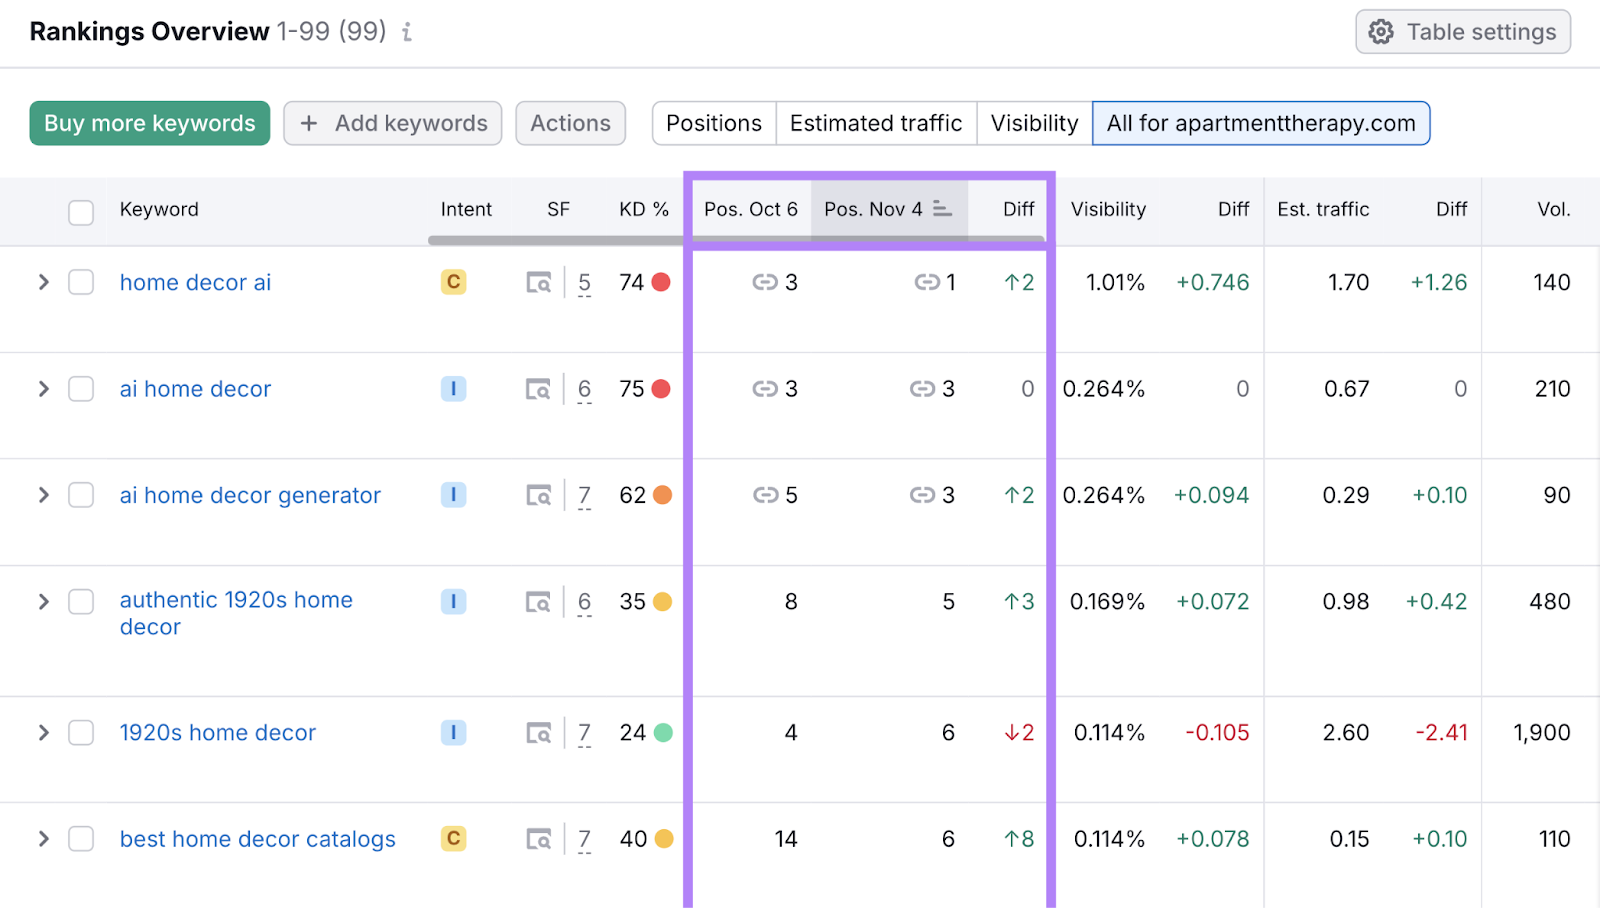Expand the row for ai home decor
The width and height of the screenshot is (1600, 908).
pos(43,389)
